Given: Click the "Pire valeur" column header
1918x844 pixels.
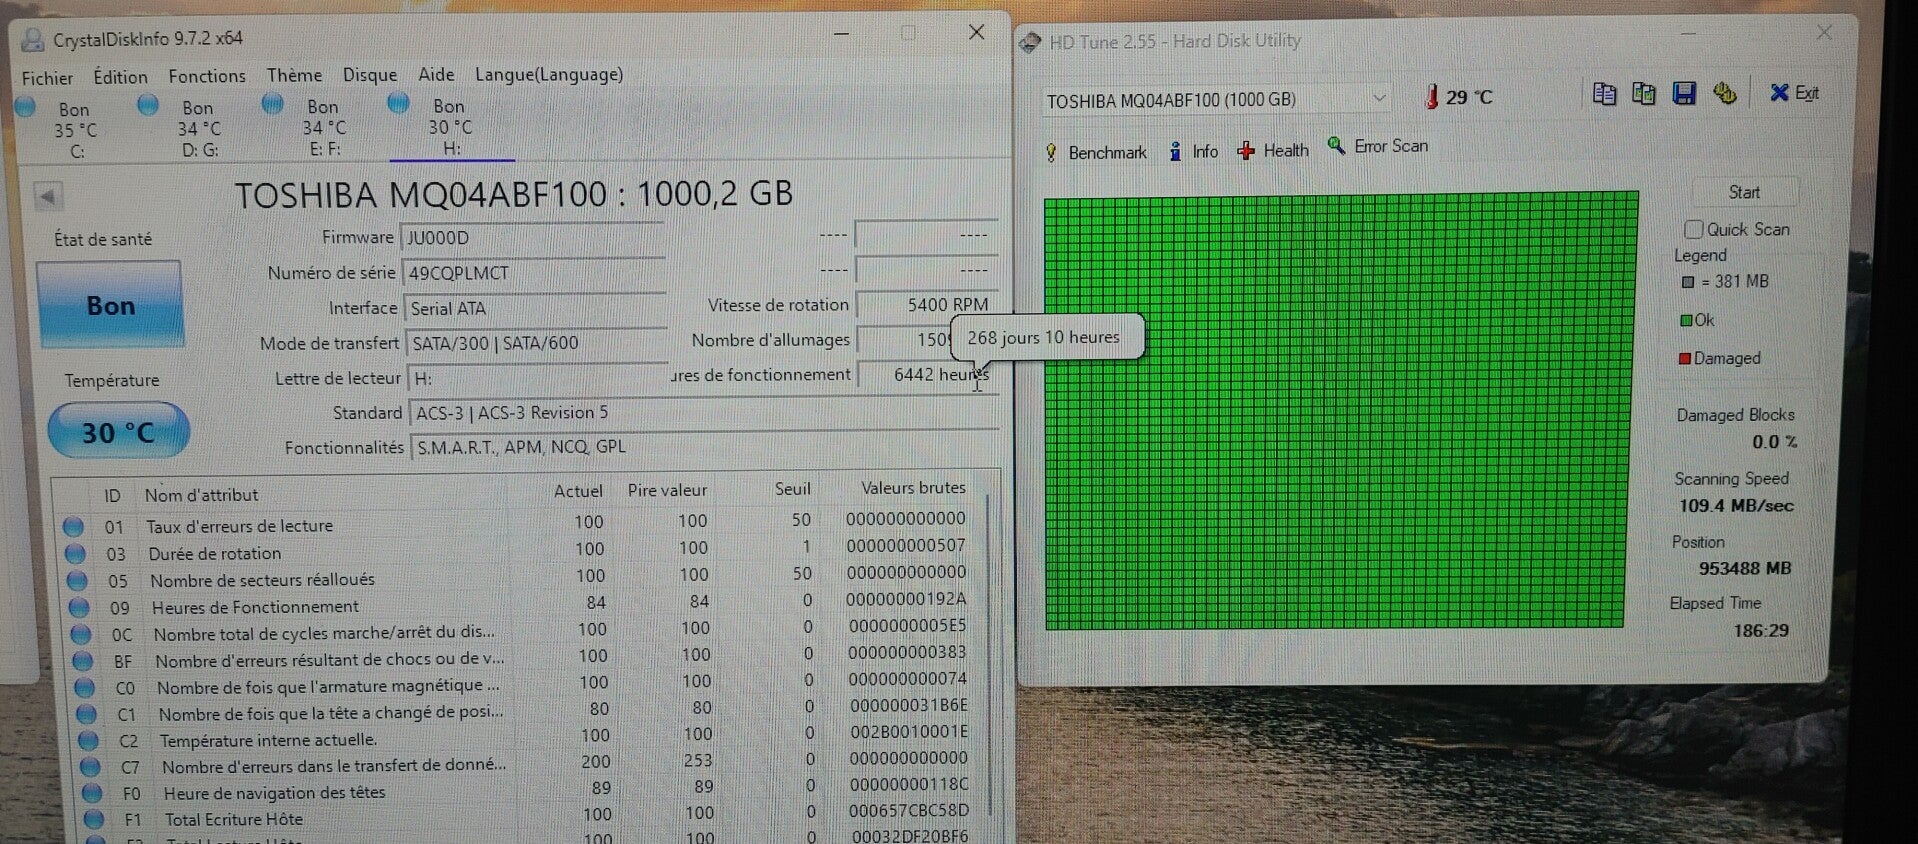Looking at the screenshot, I should click(x=667, y=490).
